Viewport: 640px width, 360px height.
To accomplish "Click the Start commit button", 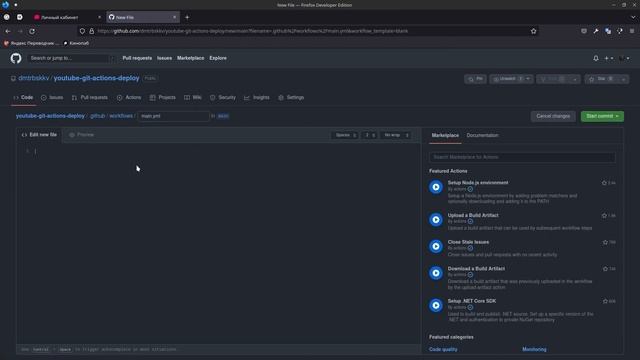I will coord(602,116).
